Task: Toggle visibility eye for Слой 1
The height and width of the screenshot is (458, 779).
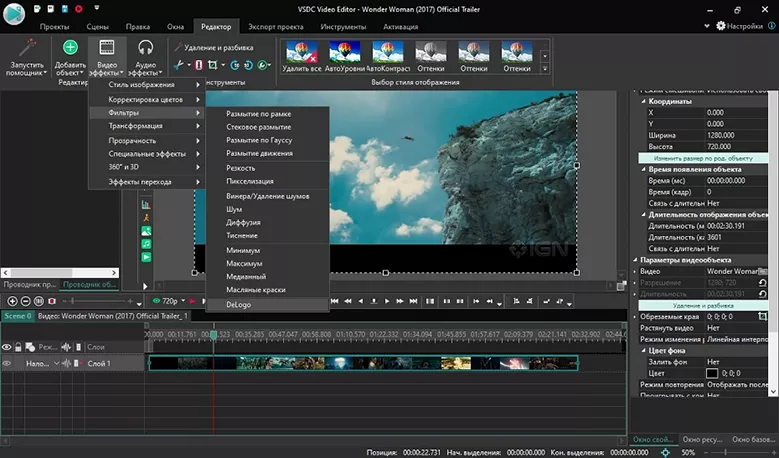Action: point(7,364)
